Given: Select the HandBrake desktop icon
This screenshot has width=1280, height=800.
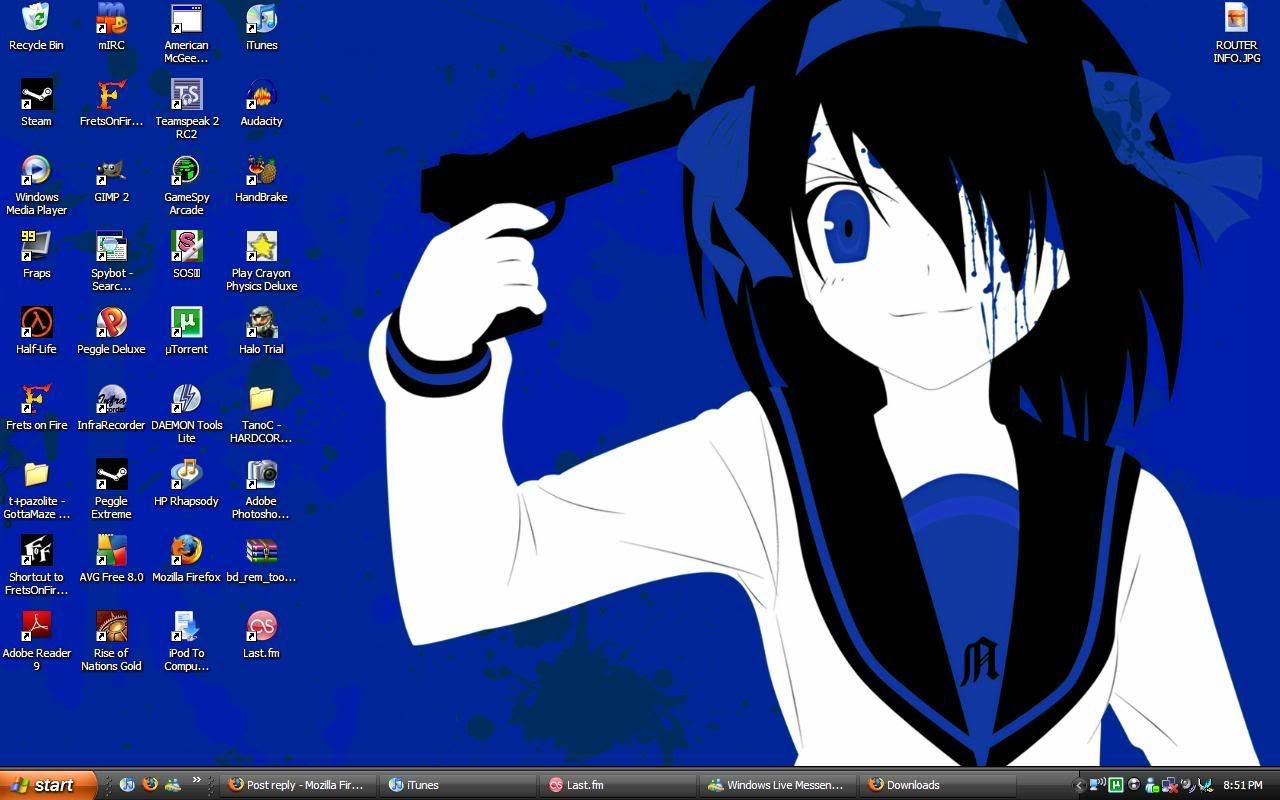Looking at the screenshot, I should [261, 179].
